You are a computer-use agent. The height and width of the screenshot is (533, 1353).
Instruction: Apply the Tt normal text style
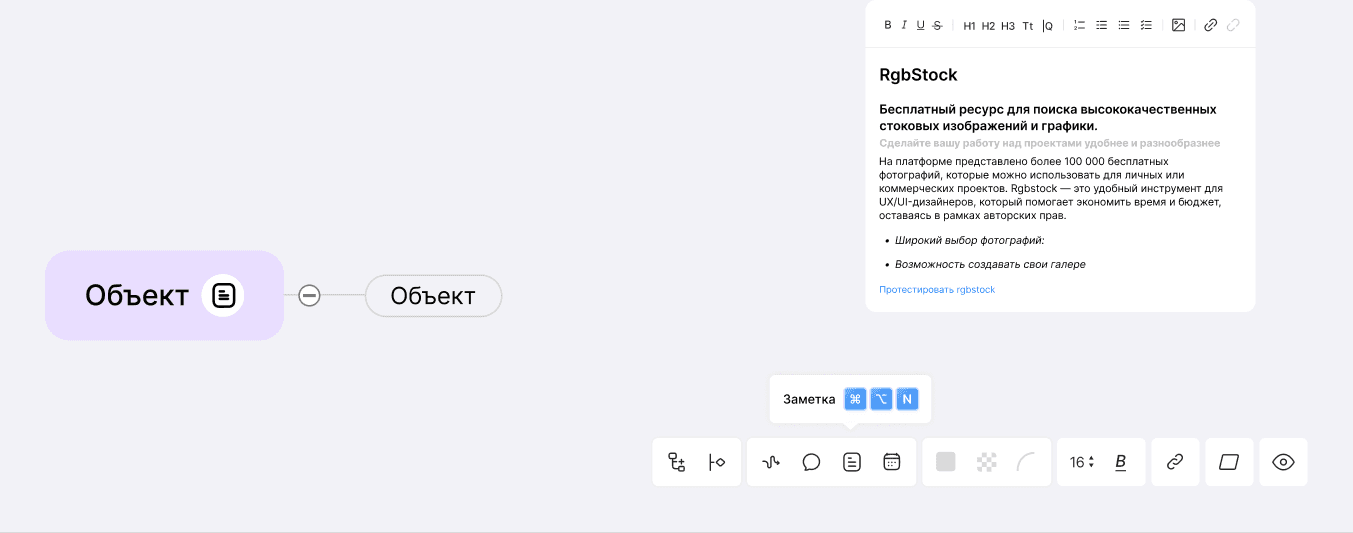(1028, 26)
